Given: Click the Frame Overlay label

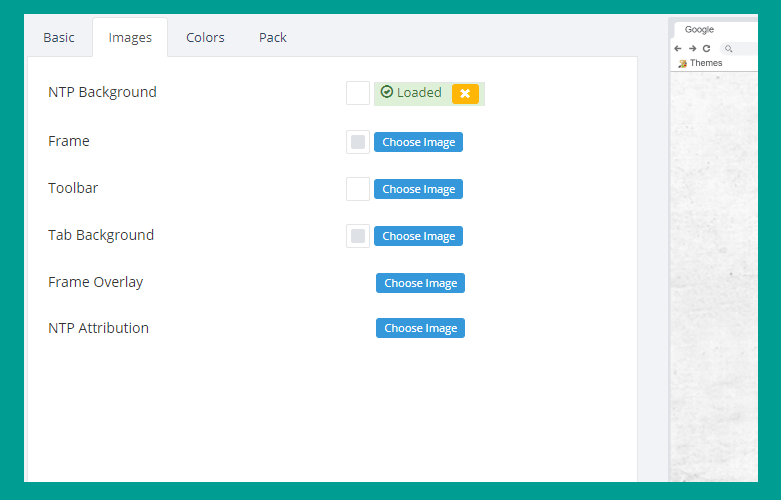Looking at the screenshot, I should point(96,282).
